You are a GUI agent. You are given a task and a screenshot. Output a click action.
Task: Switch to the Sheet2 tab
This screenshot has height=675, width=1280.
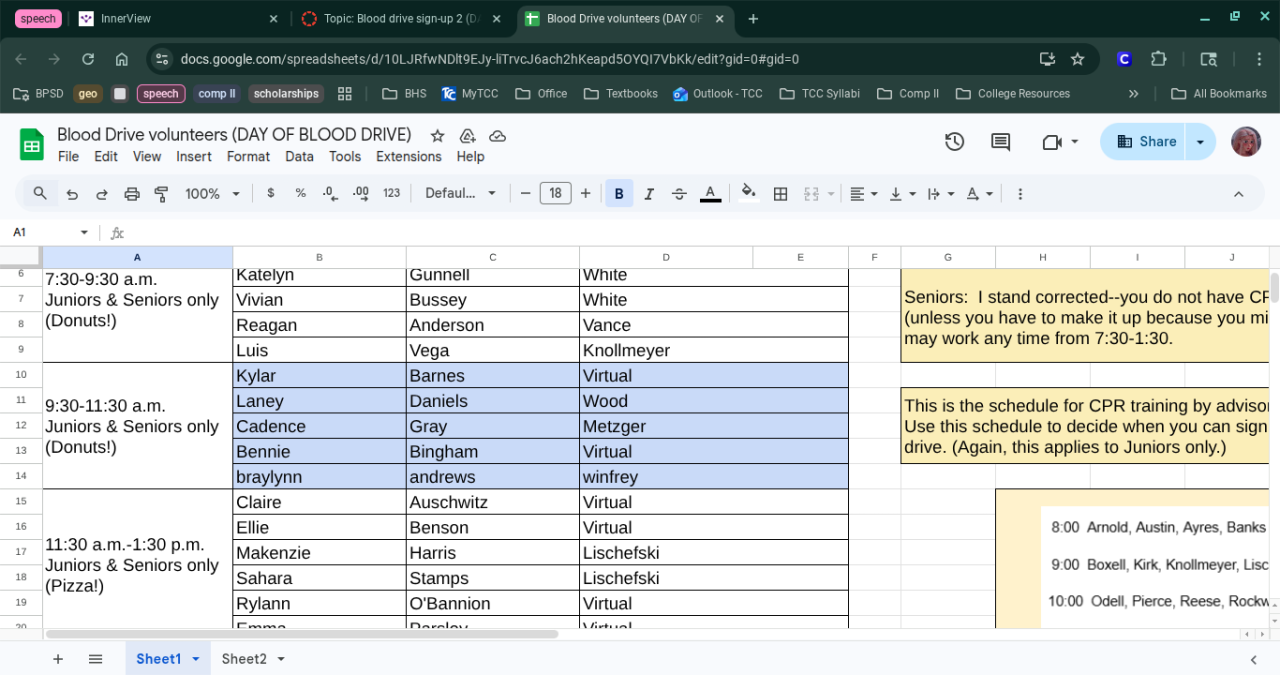coord(244,659)
